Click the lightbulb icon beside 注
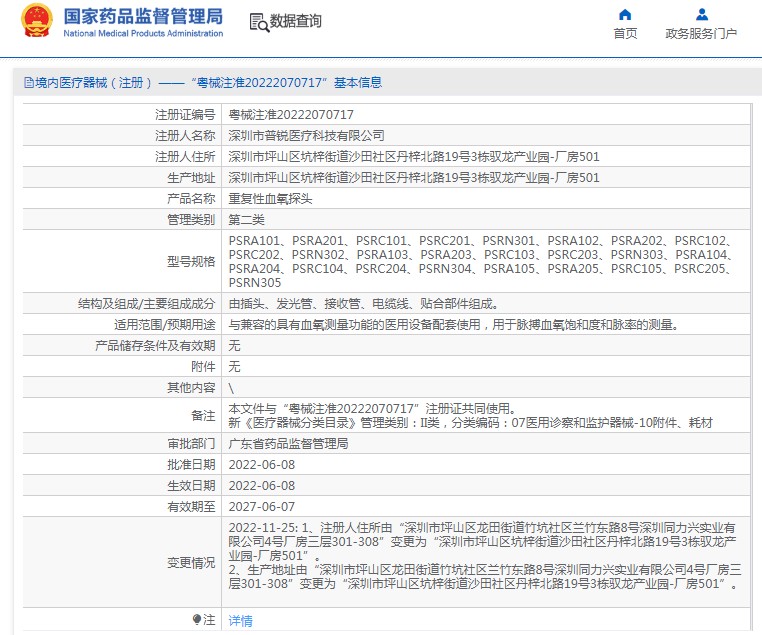This screenshot has height=635, width=762. (x=197, y=619)
